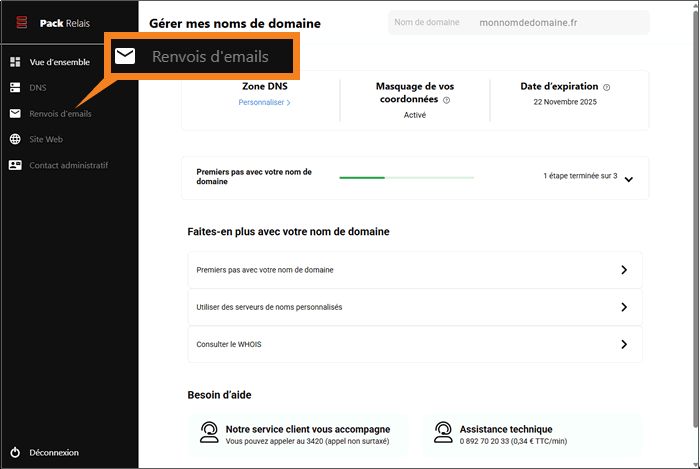Viewport: 700px width, 469px height.
Task: Click the DNS server icon in sidebar
Action: pos(15,87)
